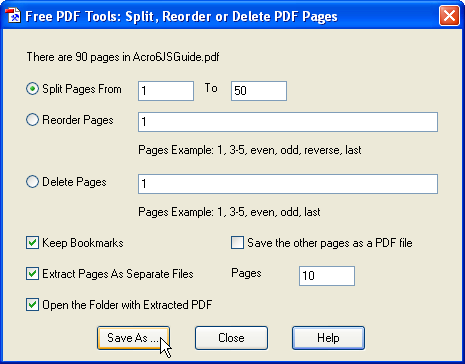Uncheck the Keep Bookmarks checkbox
The height and width of the screenshot is (364, 465).
tap(32, 243)
